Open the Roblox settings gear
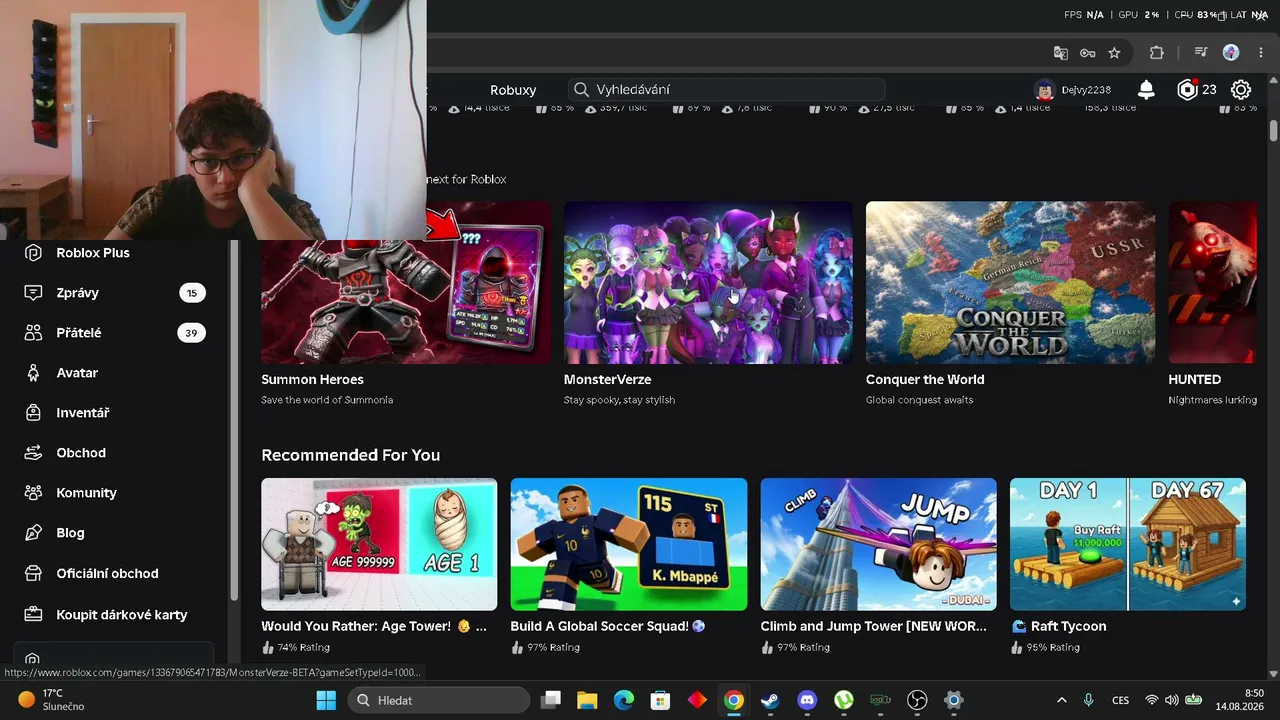 (1241, 90)
